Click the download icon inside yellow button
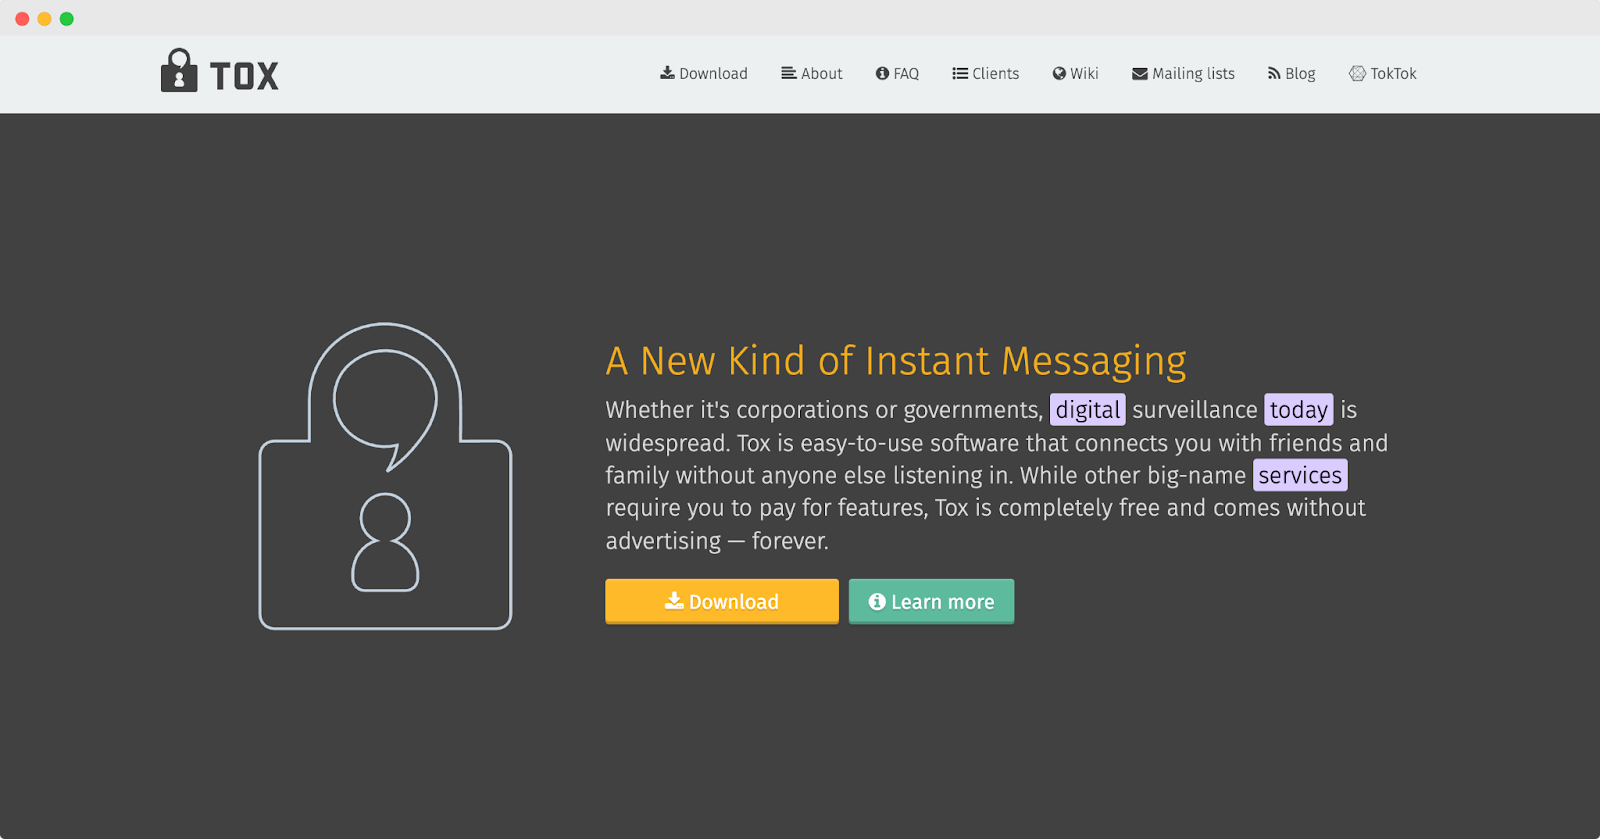The height and width of the screenshot is (839, 1600). pos(675,600)
